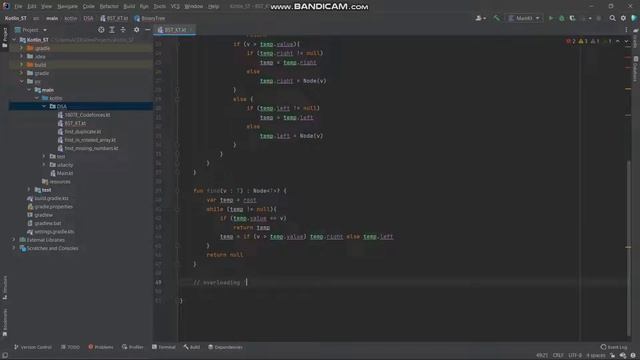
Task: Select Scratches and Consoles node
Action: 49,249
